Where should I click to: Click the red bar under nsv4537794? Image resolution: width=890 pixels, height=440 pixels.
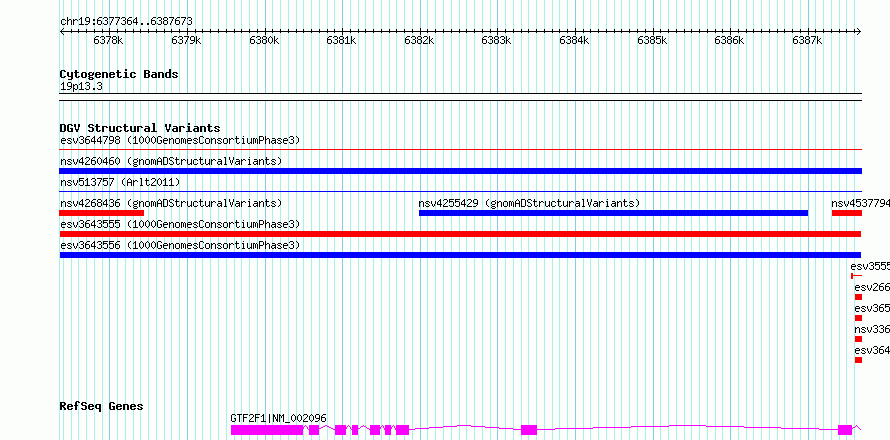click(847, 213)
